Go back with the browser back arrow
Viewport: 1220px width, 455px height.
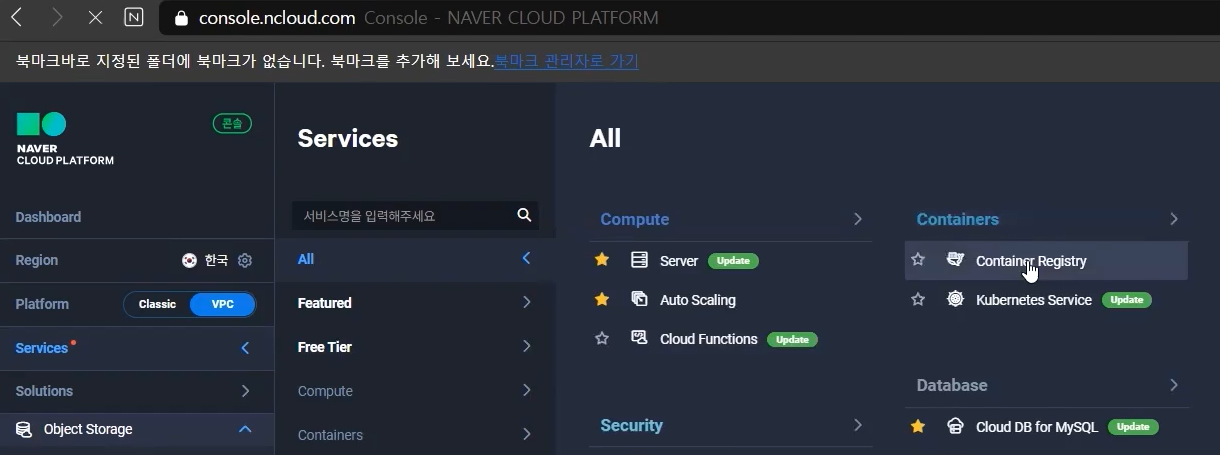point(17,17)
